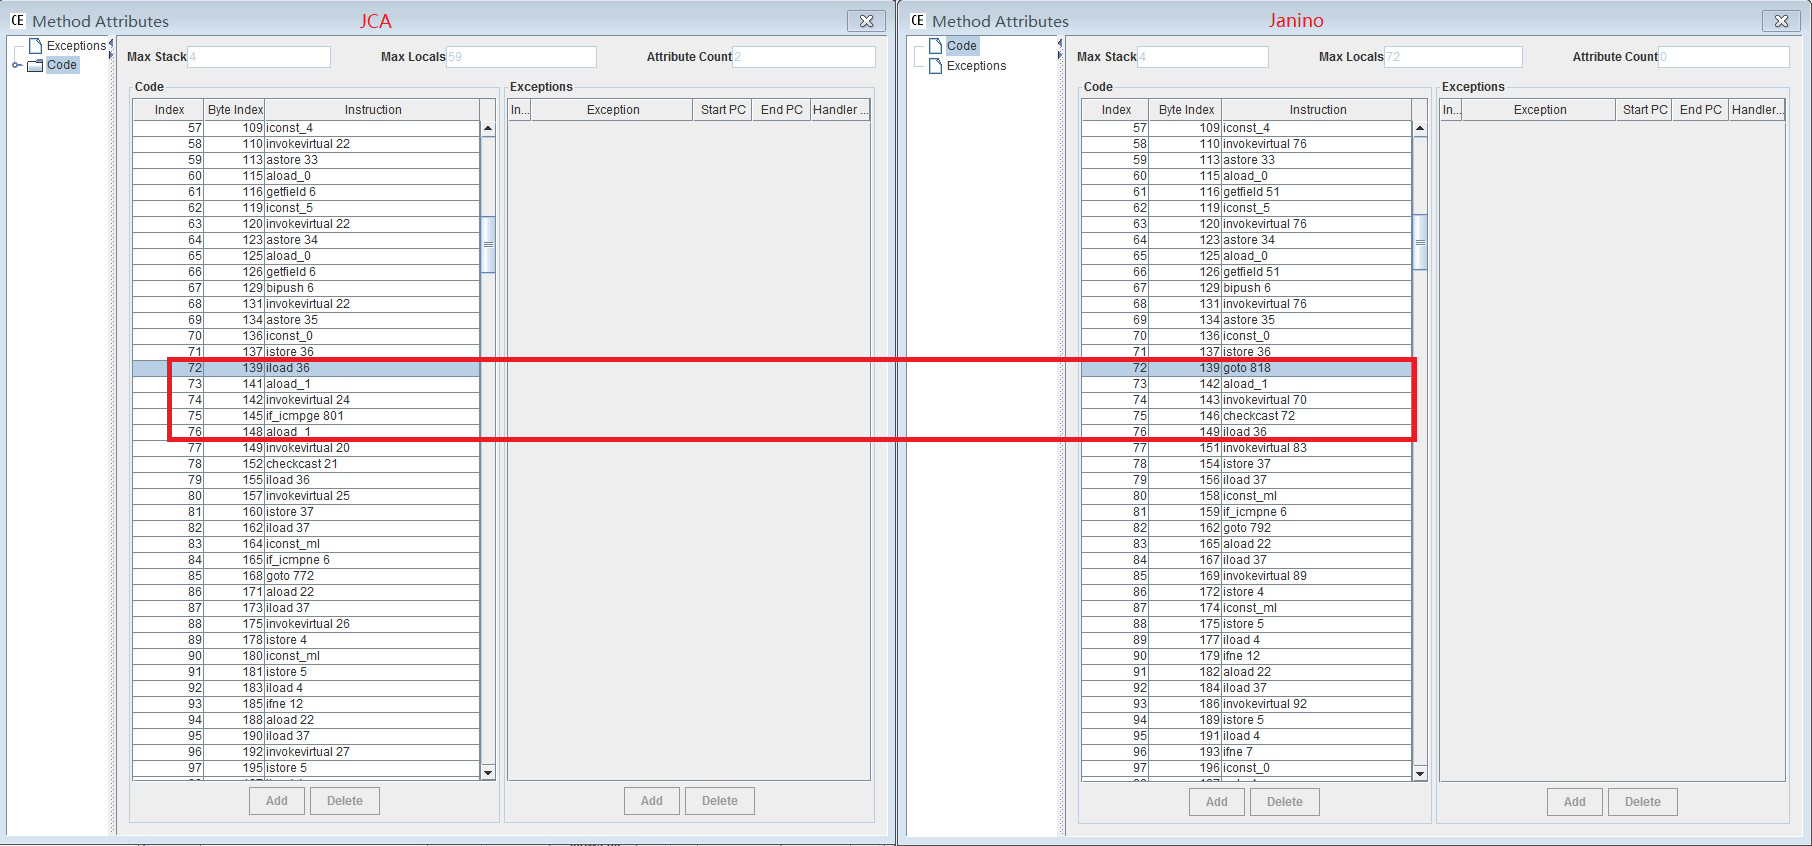Click CE app icon in Janino title bar

[x=917, y=20]
